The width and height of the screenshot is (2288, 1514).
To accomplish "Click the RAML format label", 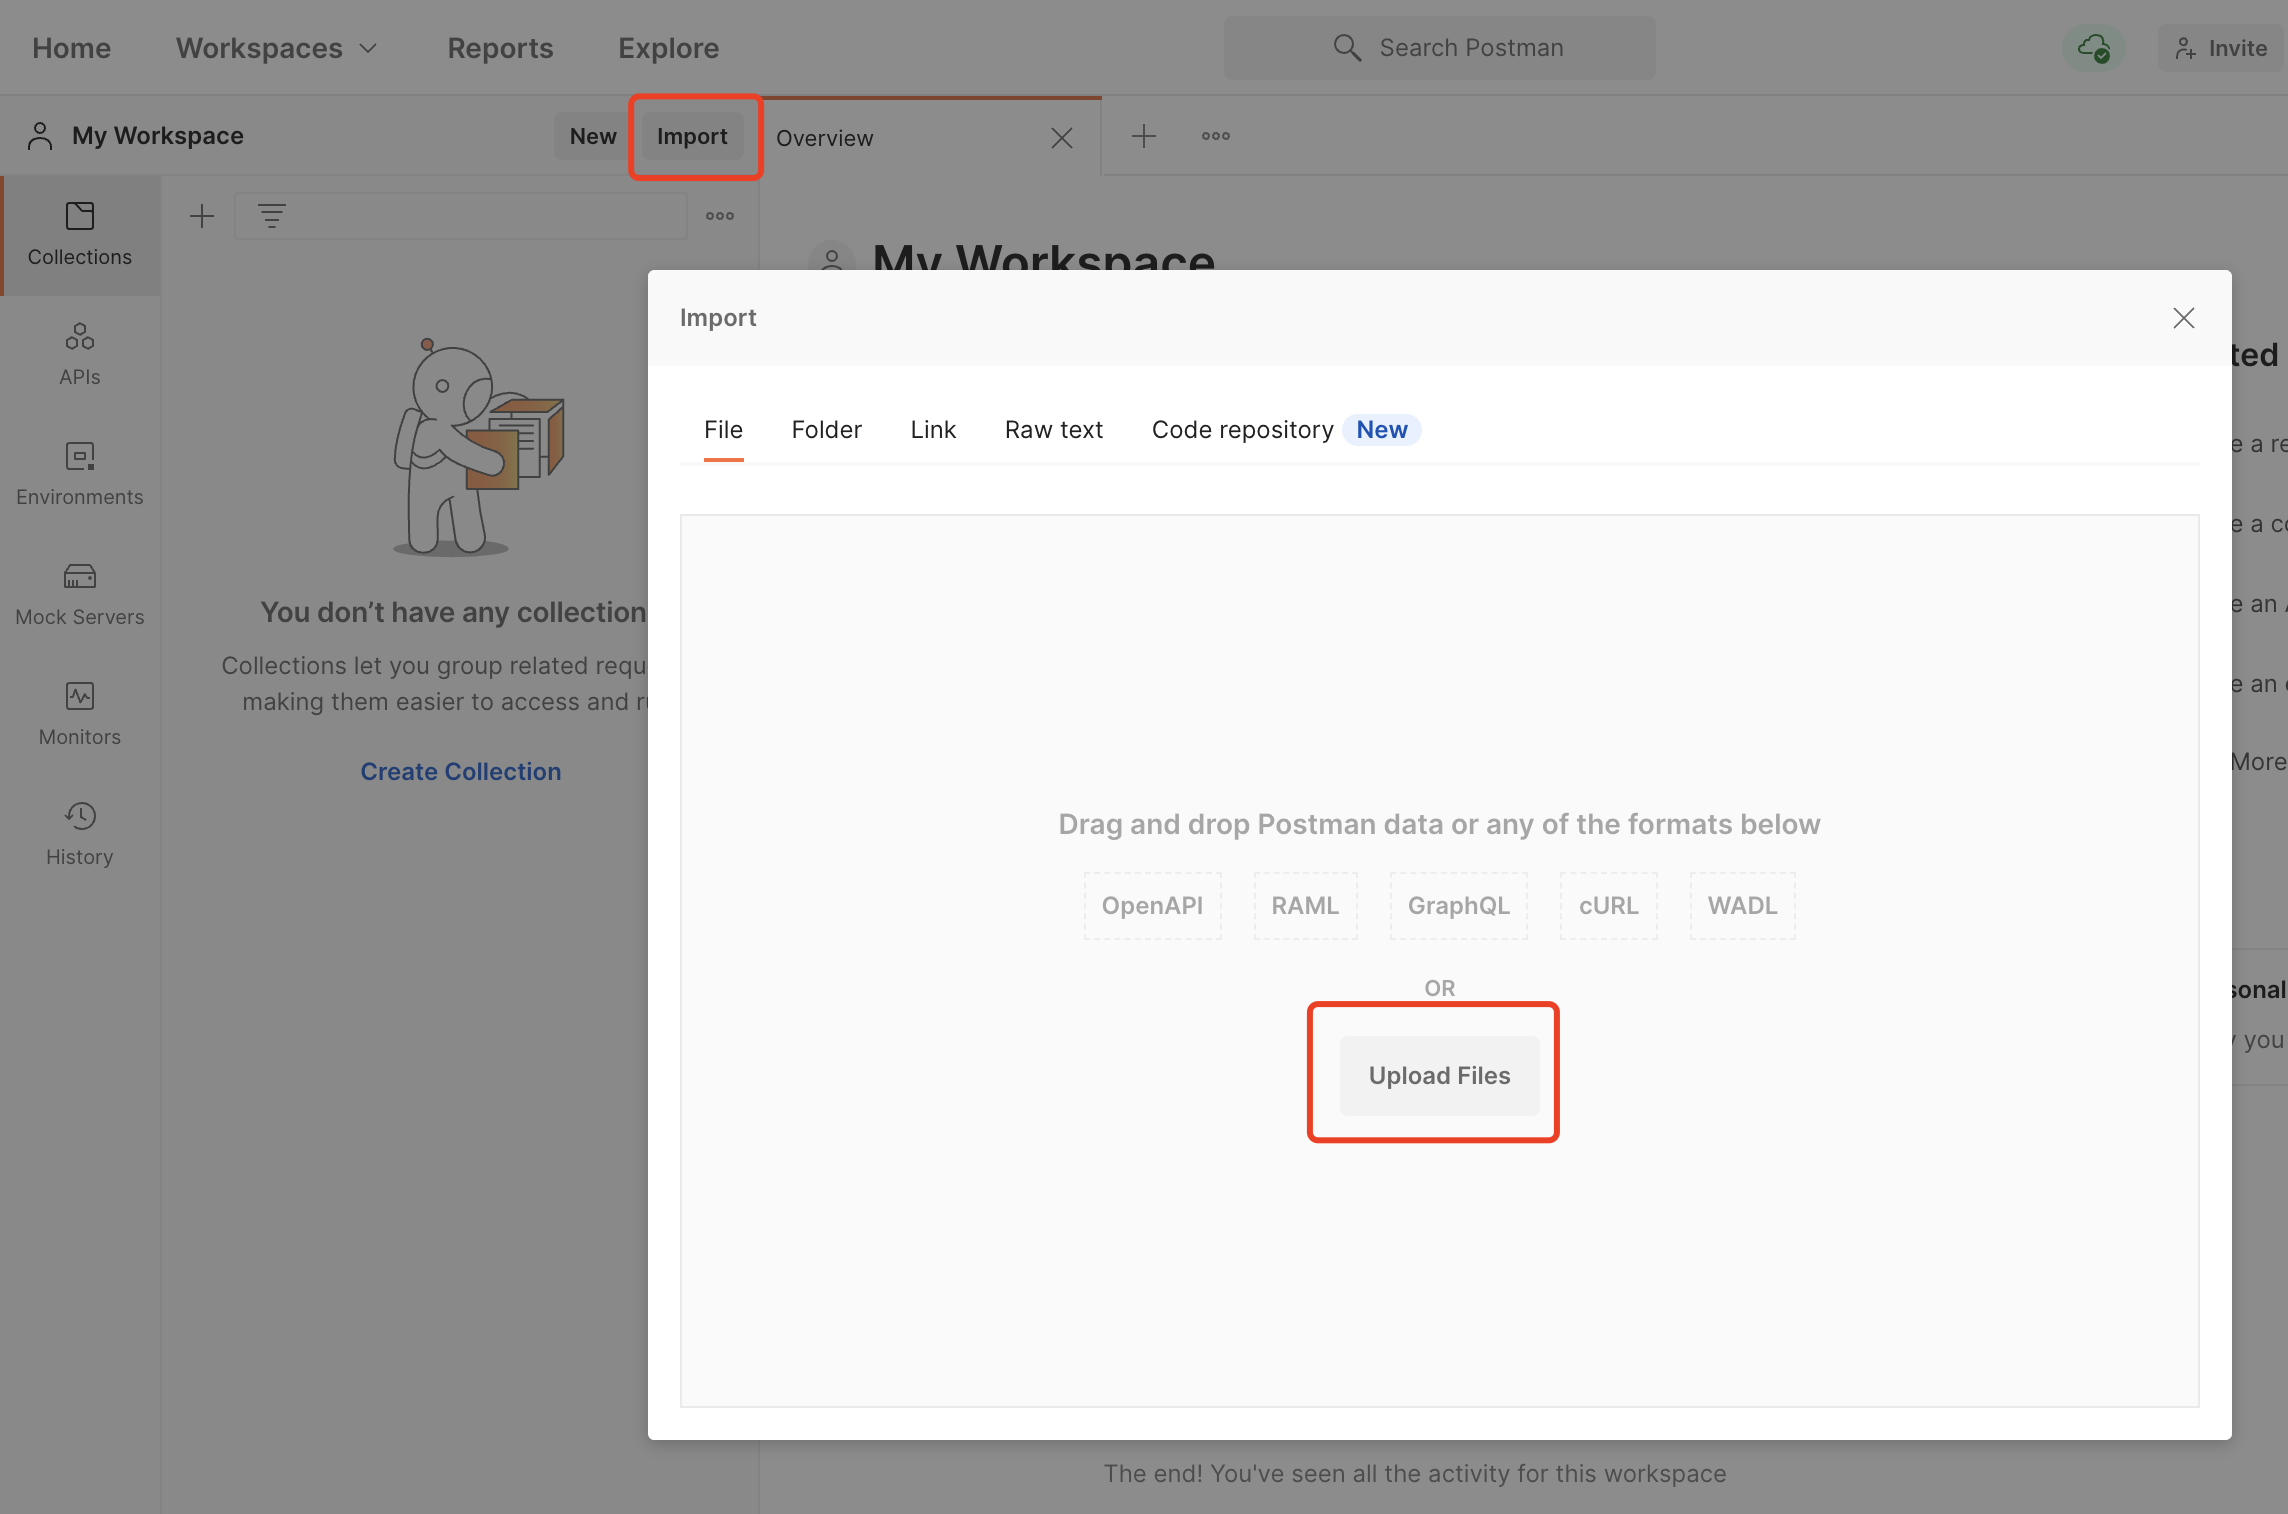I will pos(1305,906).
